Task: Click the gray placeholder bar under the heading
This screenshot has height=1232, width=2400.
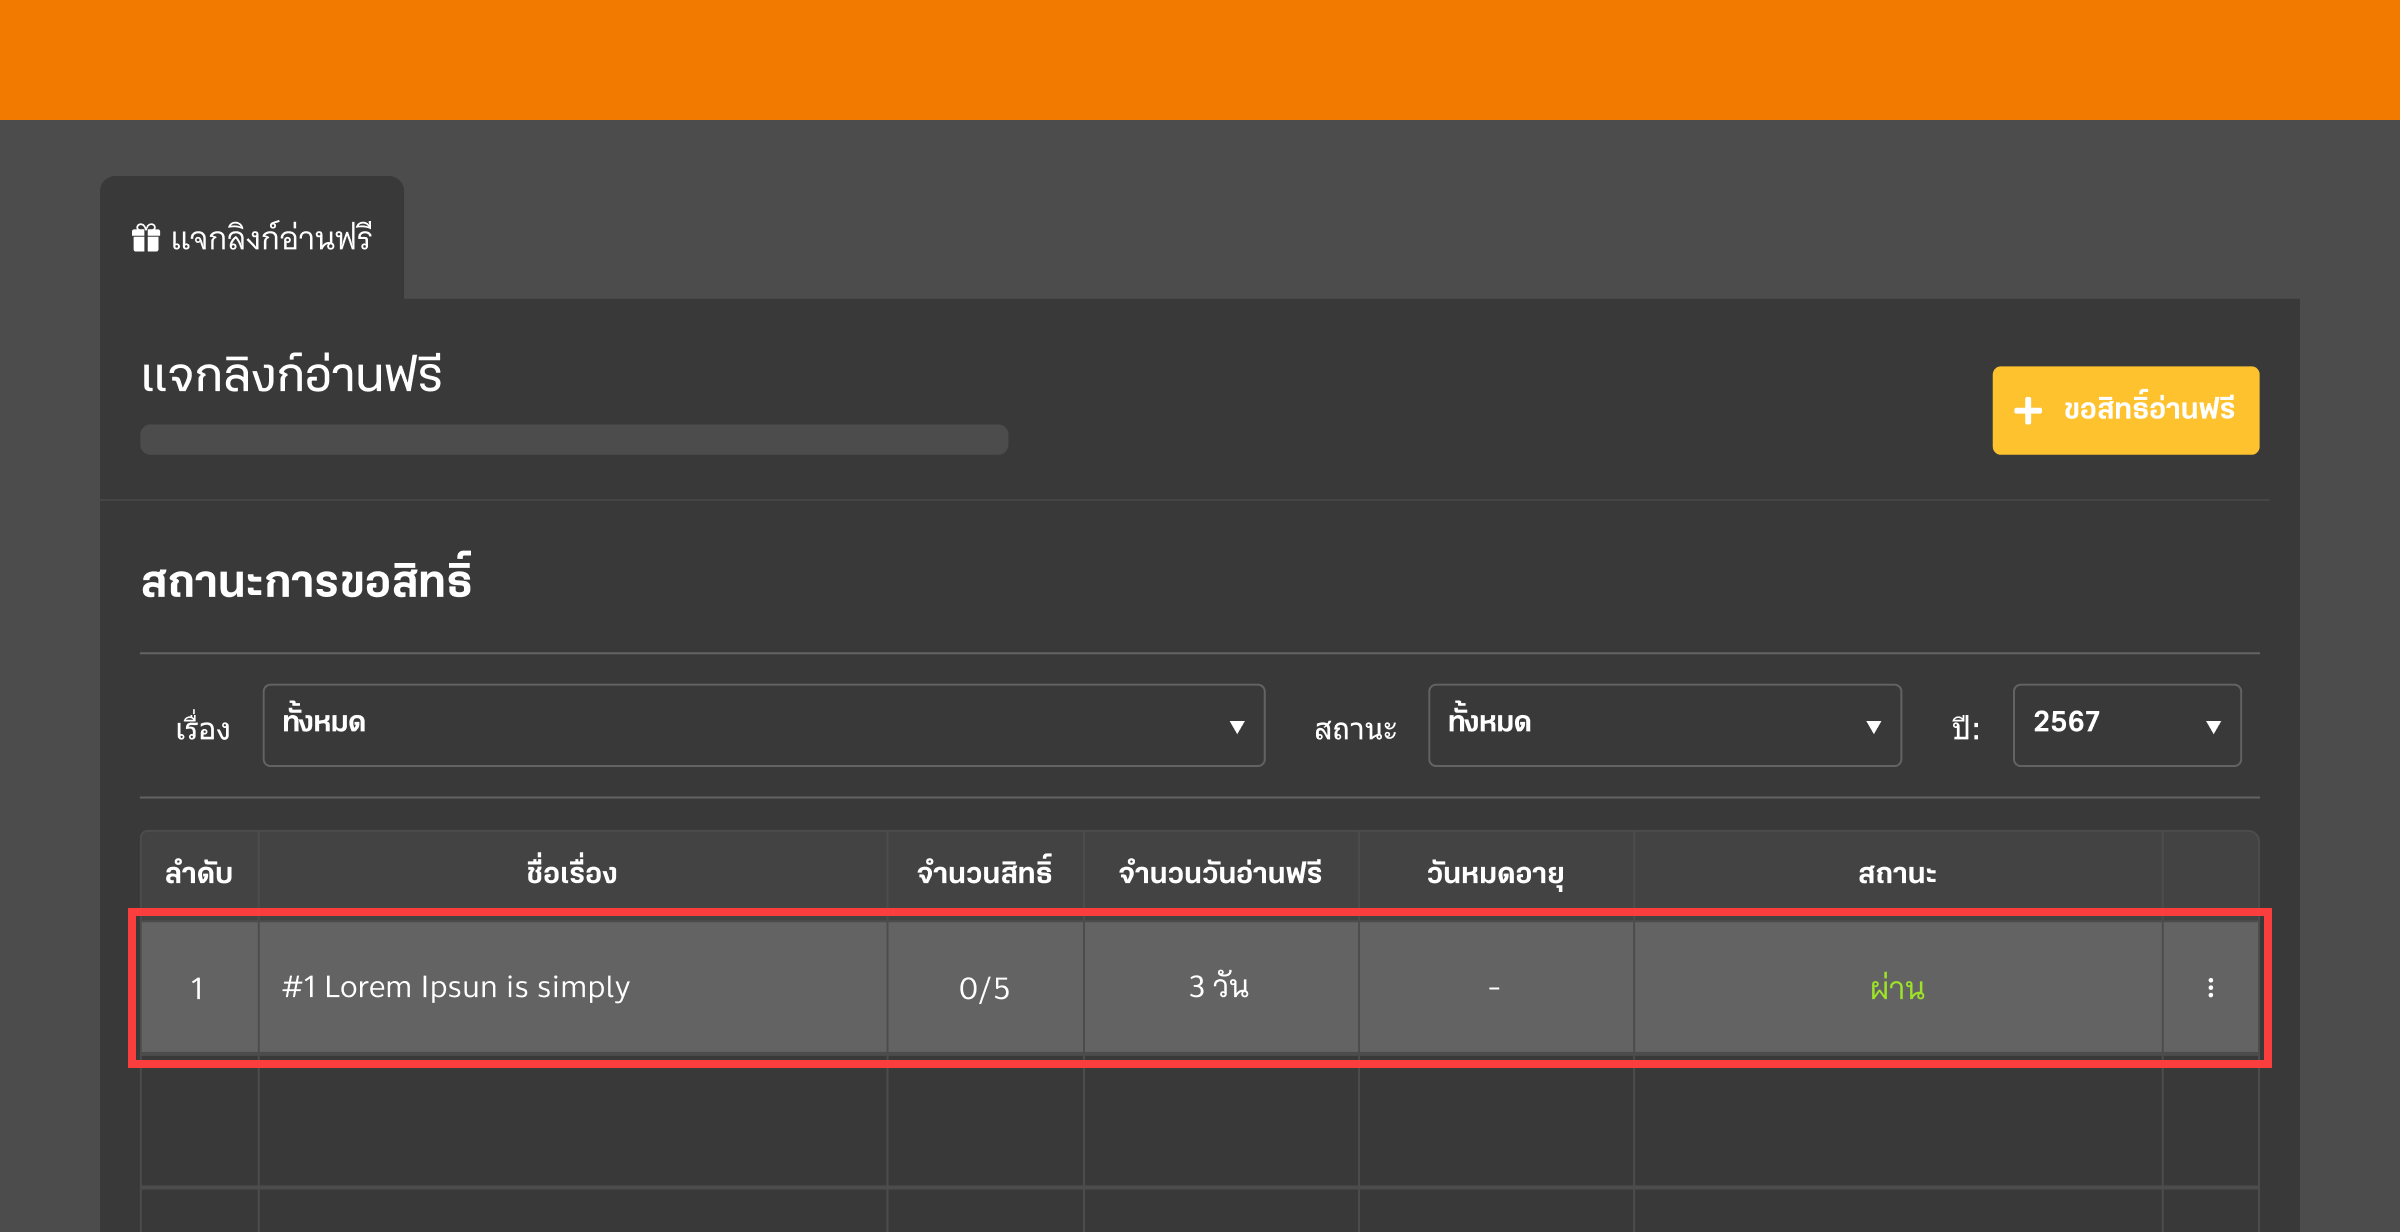Action: [x=574, y=440]
